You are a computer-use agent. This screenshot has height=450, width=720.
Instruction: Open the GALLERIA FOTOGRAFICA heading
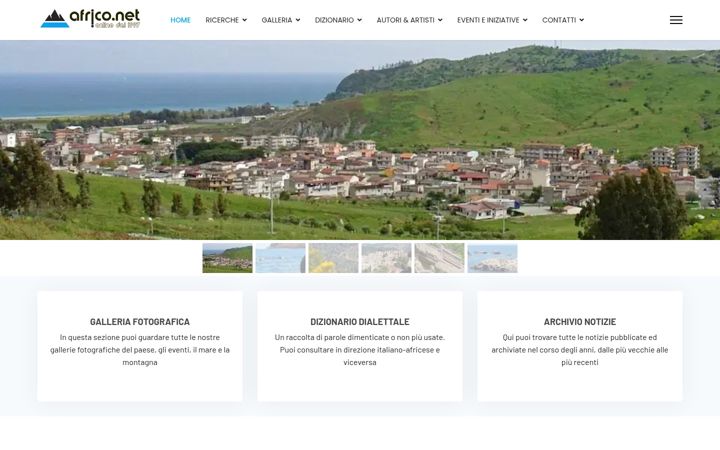click(x=140, y=322)
